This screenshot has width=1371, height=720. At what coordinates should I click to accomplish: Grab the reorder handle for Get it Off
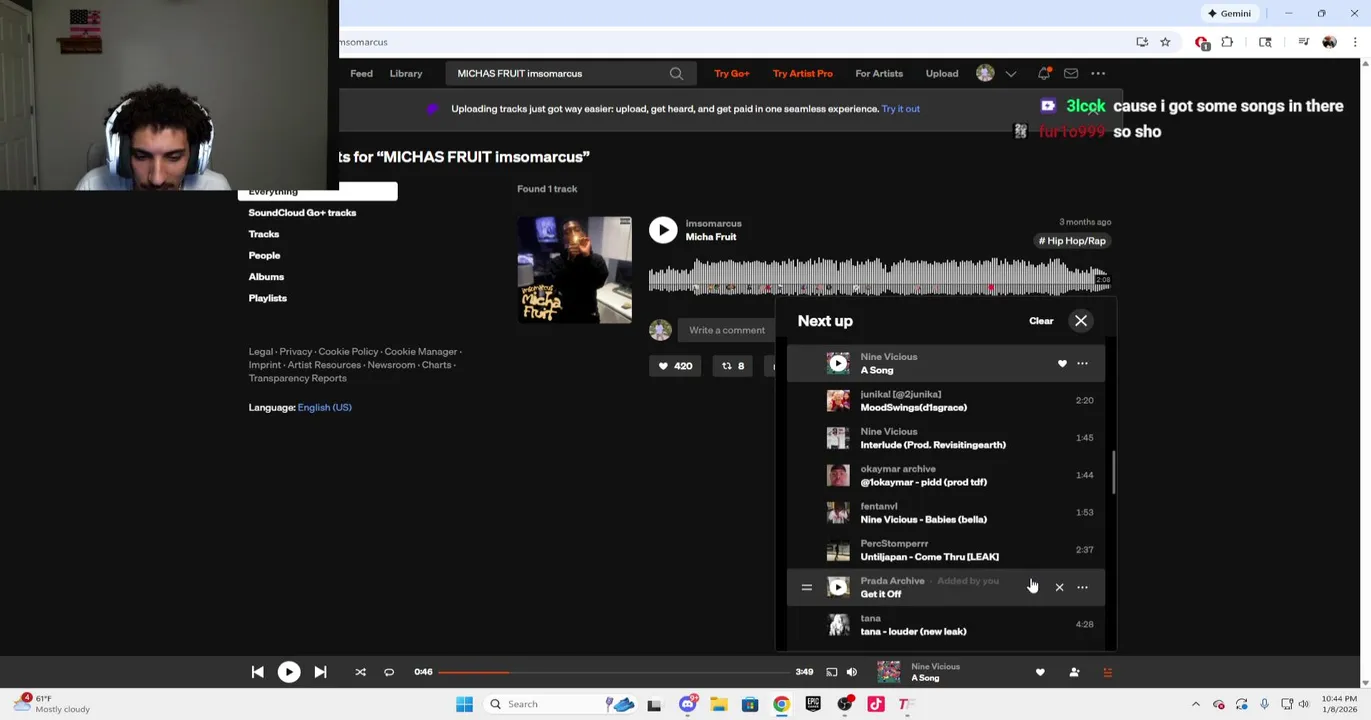coord(806,587)
